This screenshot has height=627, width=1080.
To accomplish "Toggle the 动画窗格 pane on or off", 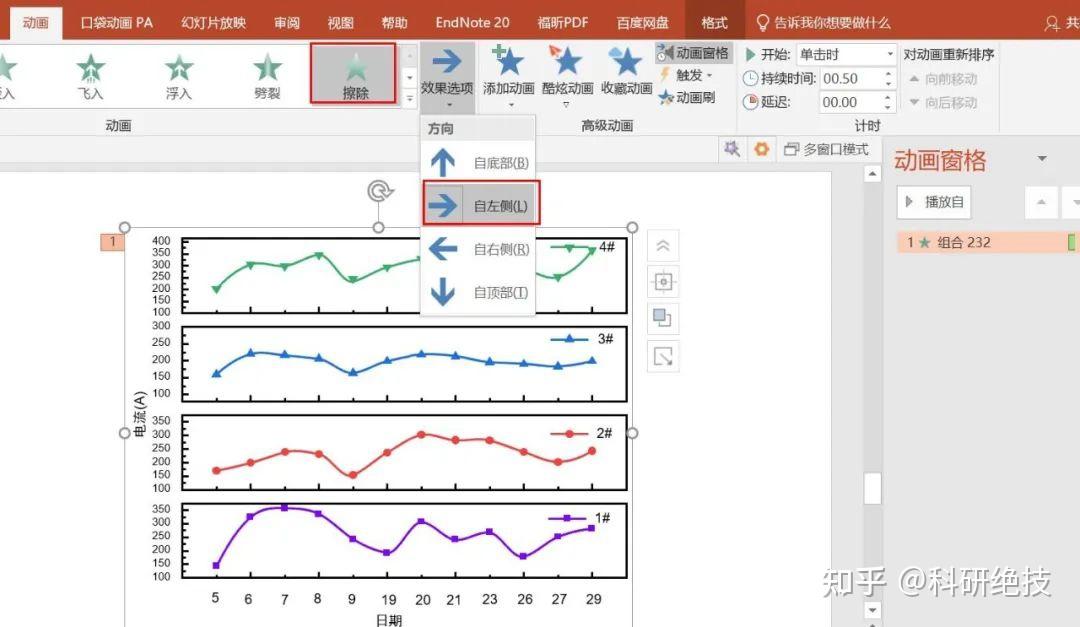I will click(x=697, y=52).
